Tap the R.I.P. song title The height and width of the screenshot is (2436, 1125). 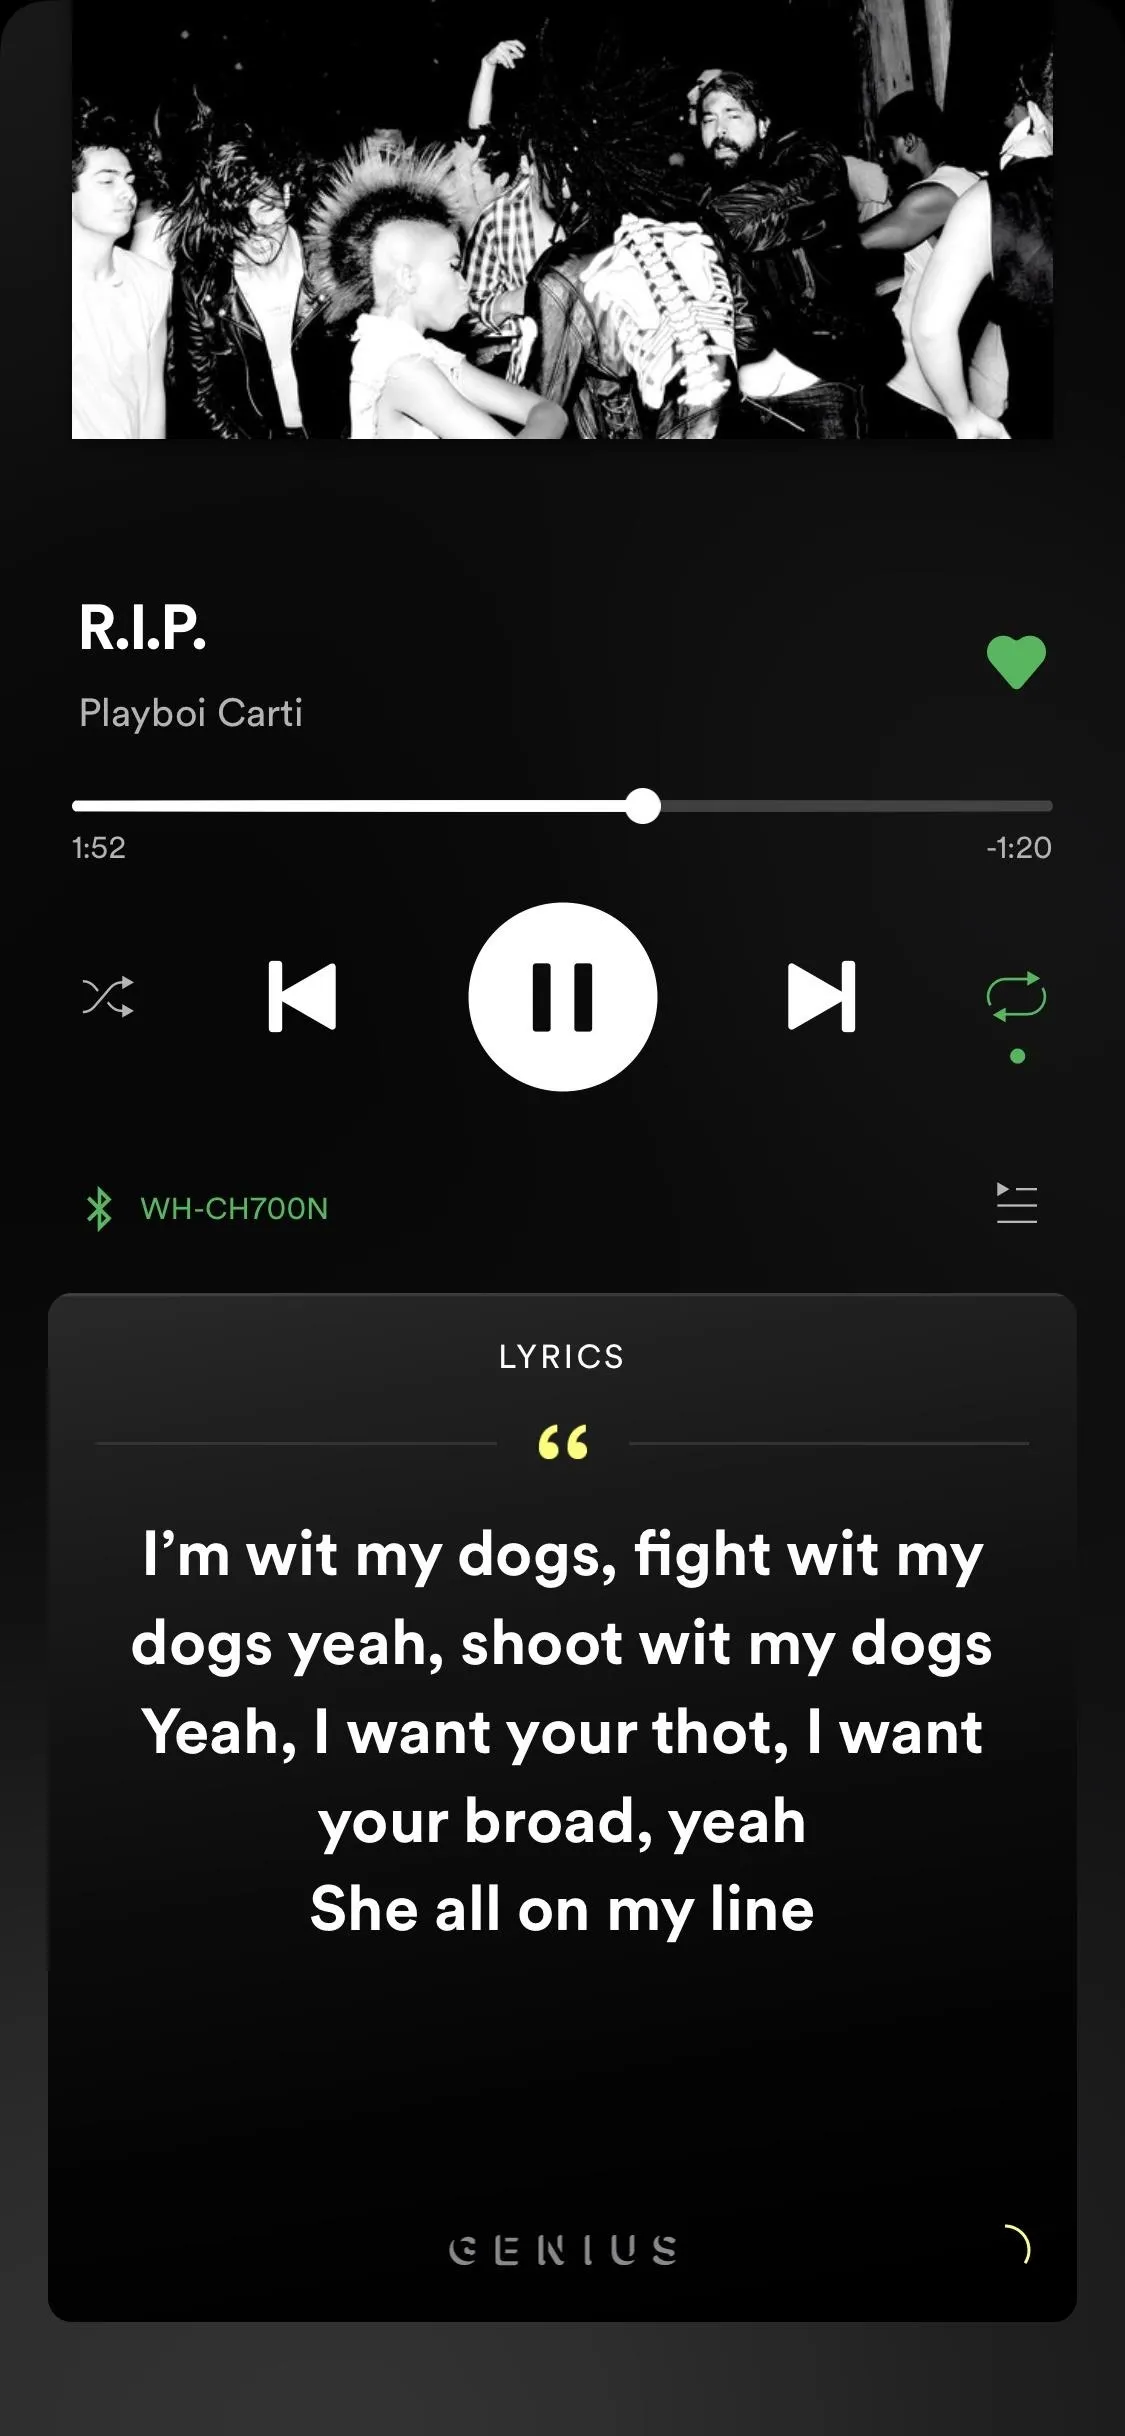coord(143,628)
